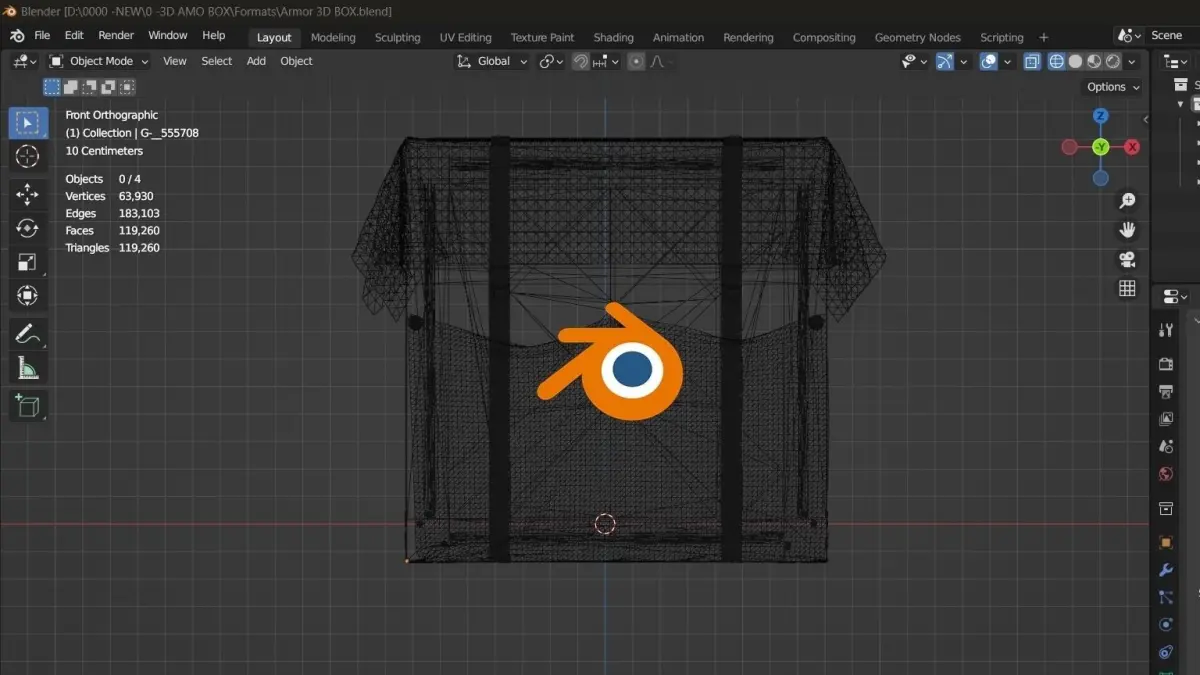Viewport: 1200px width, 675px height.
Task: Choose the Annotate tool
Action: click(27, 334)
